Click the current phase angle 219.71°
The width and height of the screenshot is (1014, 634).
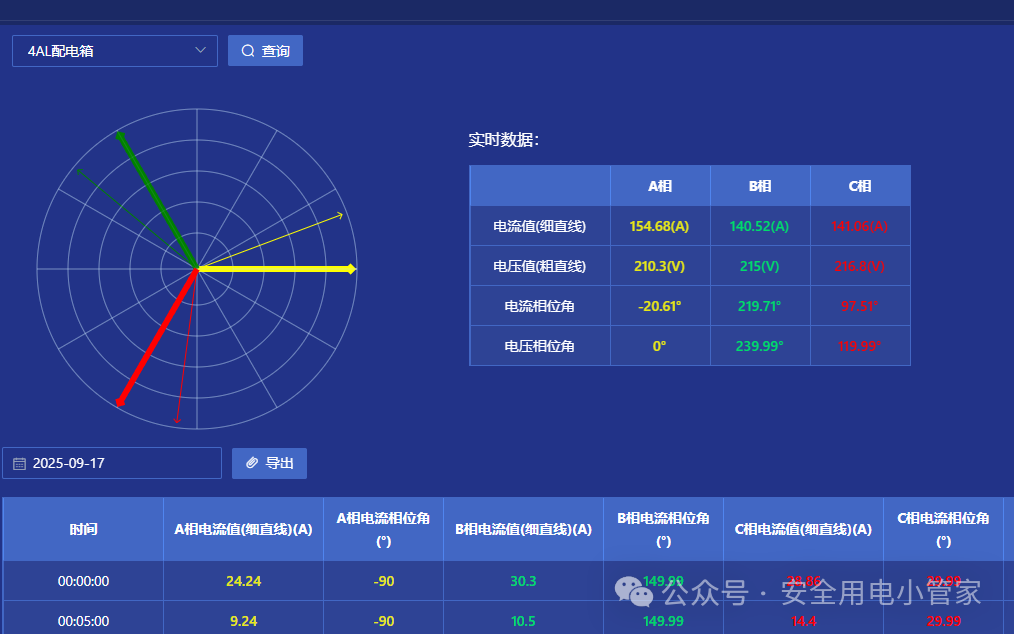tap(759, 307)
